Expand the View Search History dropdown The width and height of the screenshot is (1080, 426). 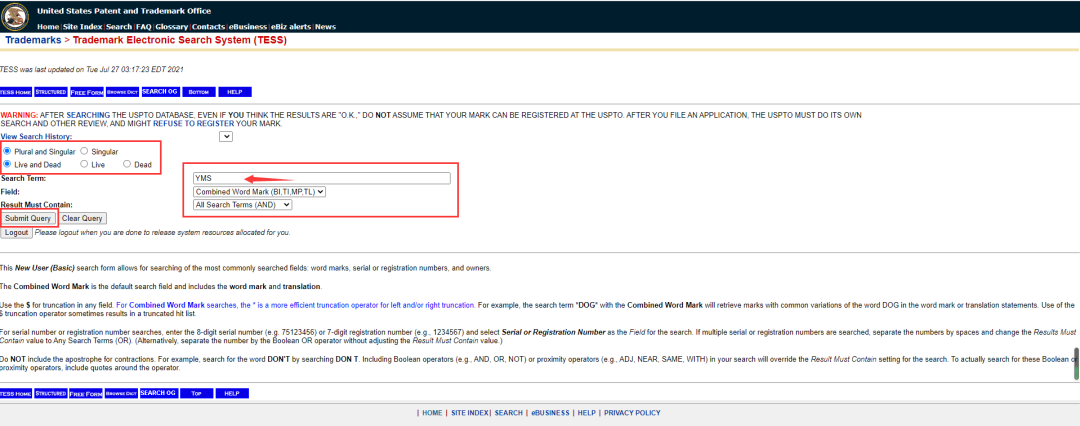click(225, 137)
